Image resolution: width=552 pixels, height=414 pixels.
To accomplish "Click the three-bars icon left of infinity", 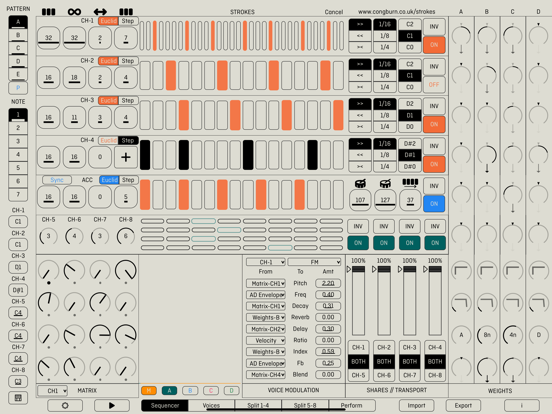I will [49, 12].
